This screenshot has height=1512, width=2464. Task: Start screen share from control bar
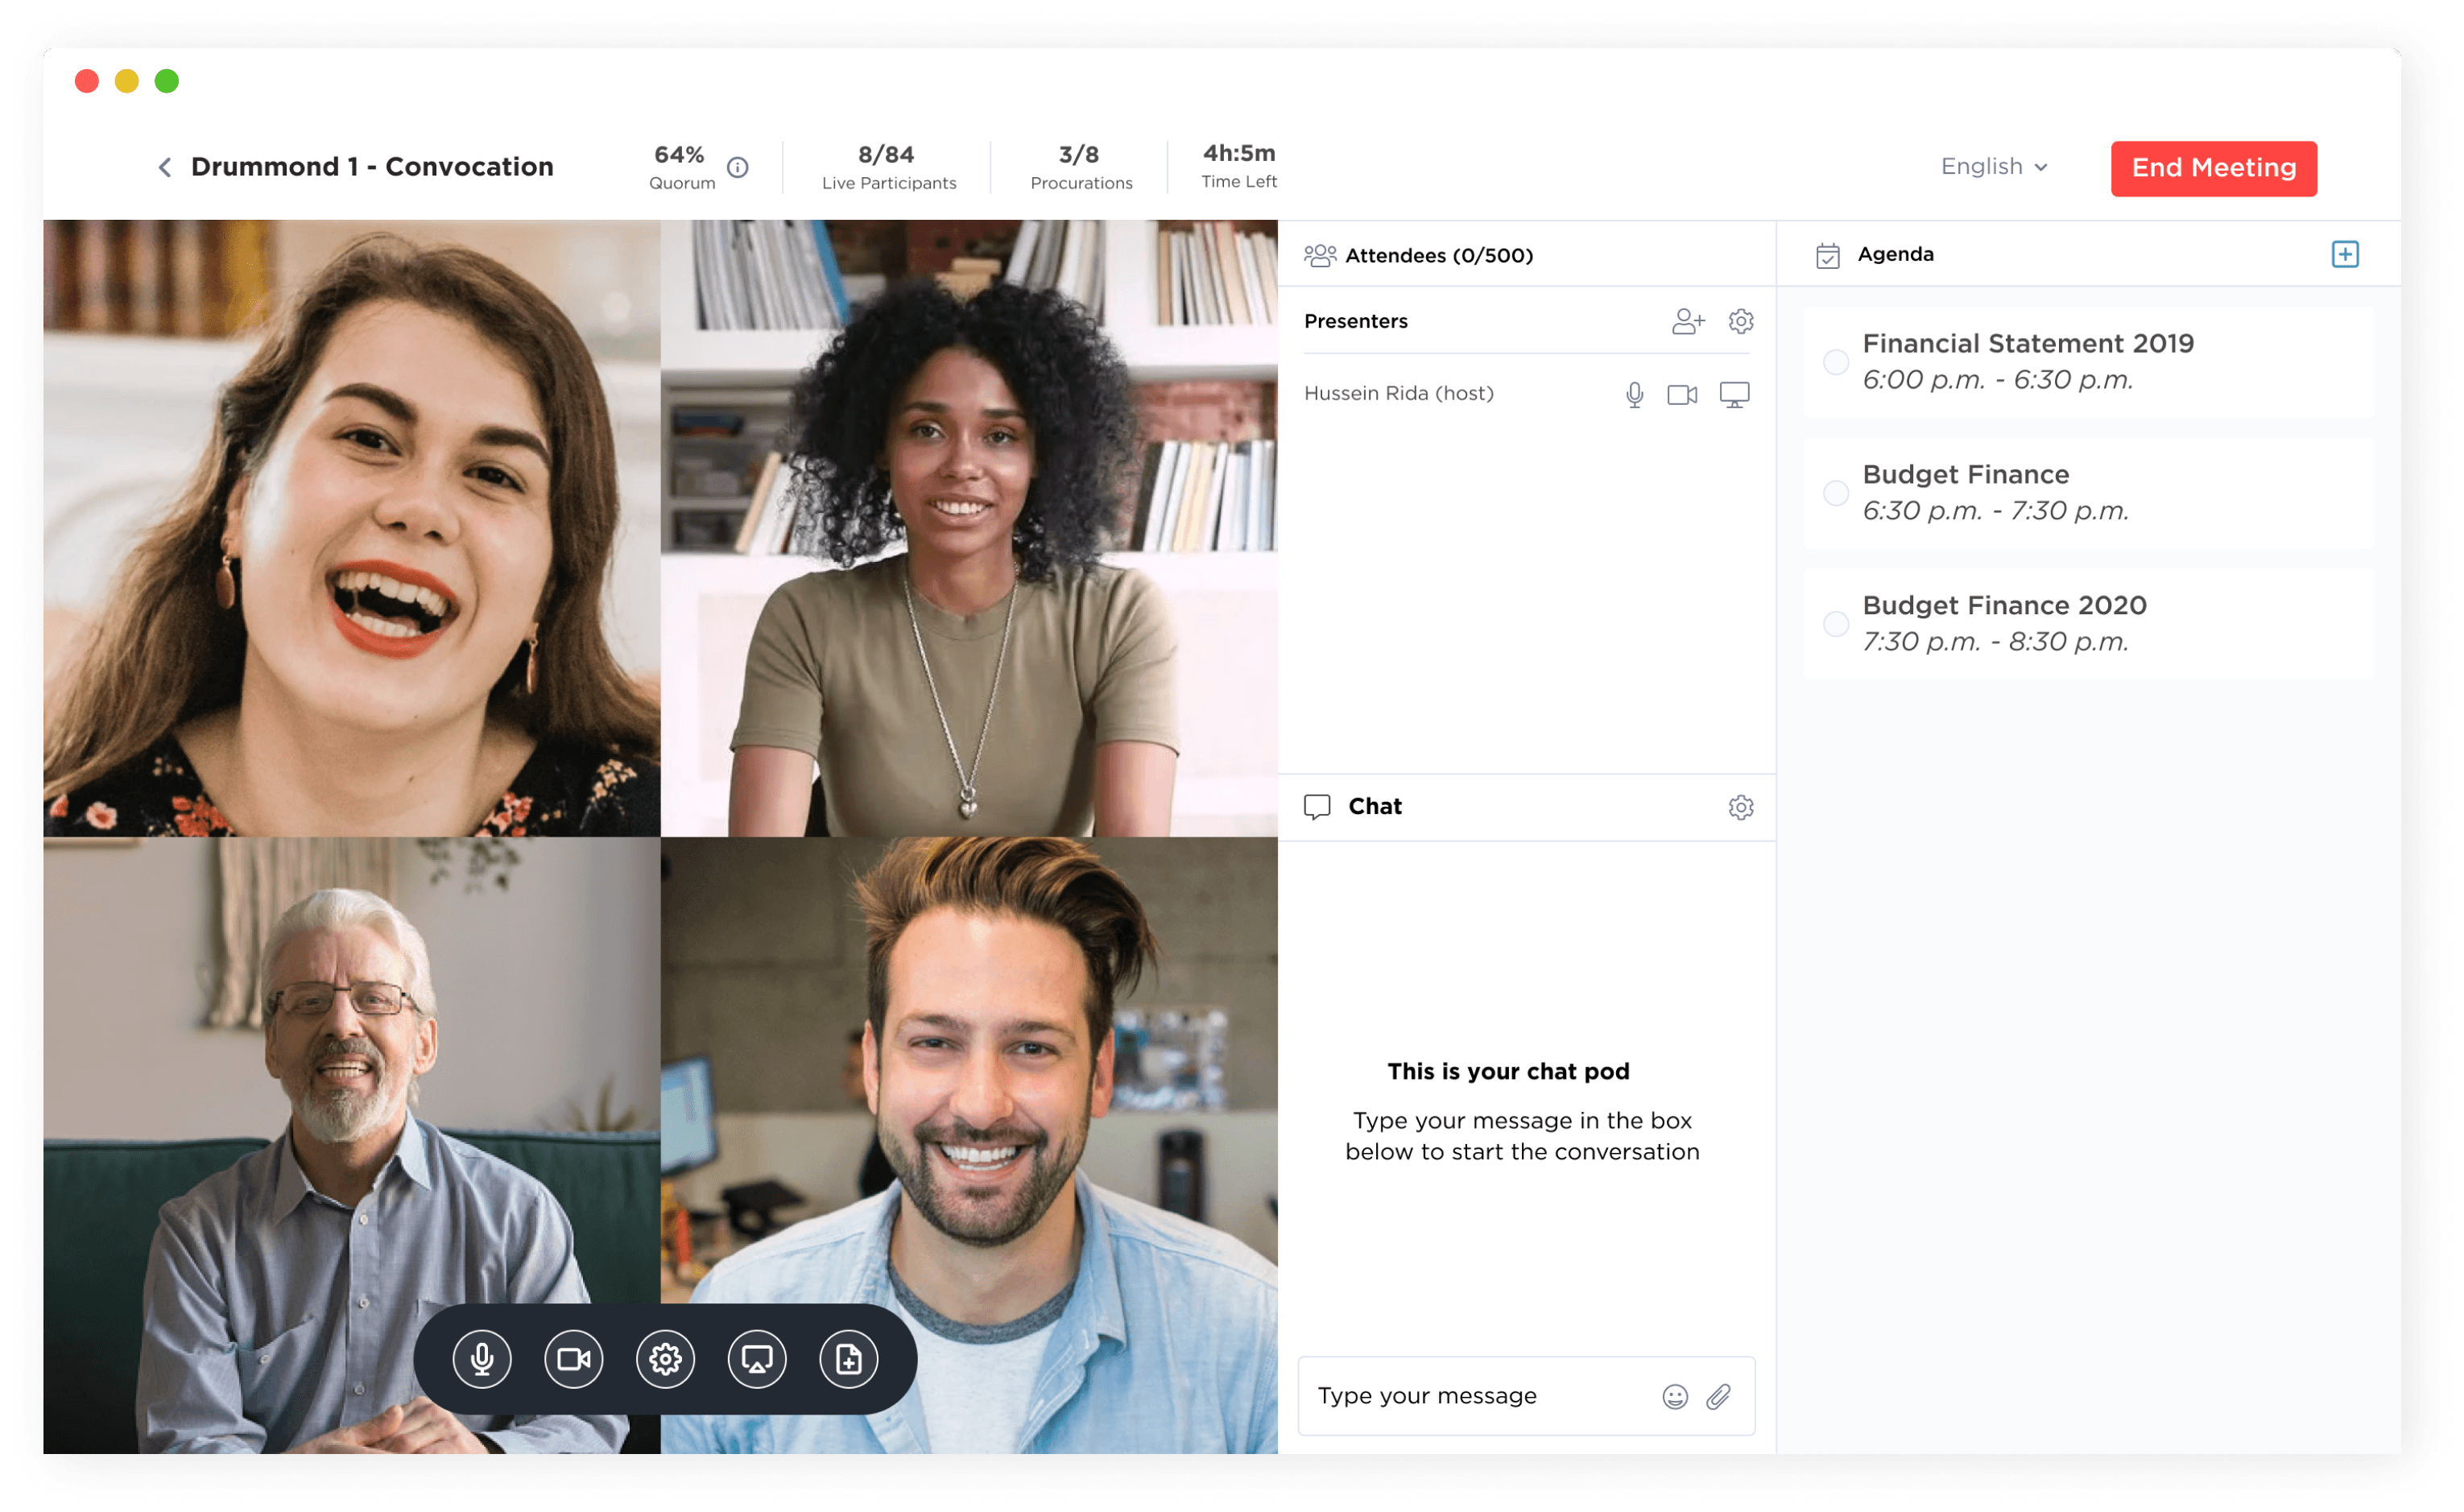point(757,1359)
